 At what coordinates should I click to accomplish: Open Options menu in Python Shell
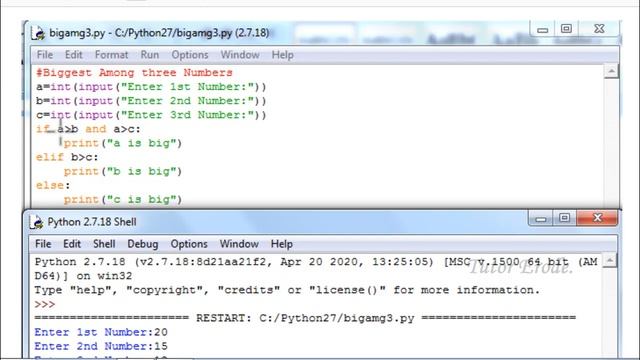189,244
